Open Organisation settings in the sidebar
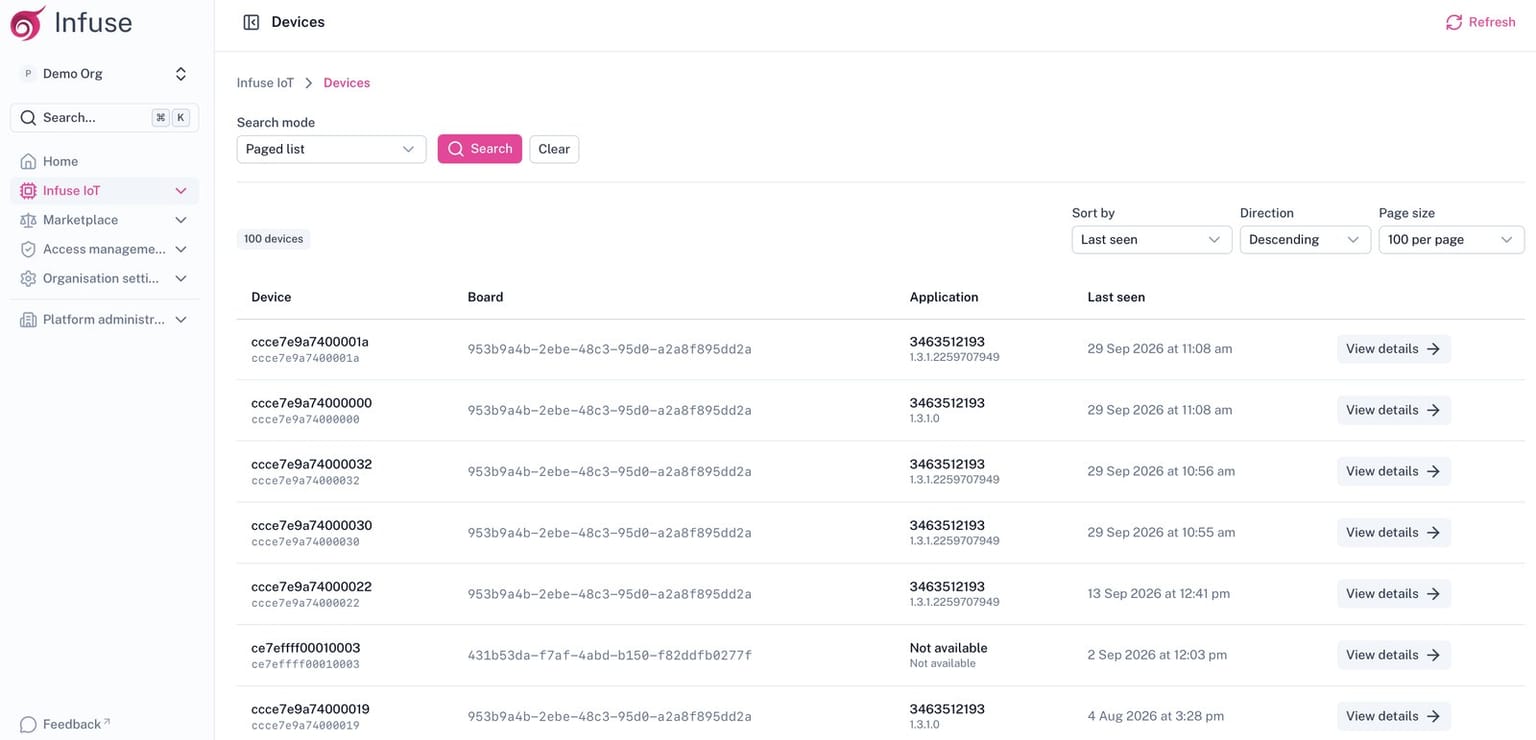The height and width of the screenshot is (740, 1536). pyautogui.click(x=105, y=278)
